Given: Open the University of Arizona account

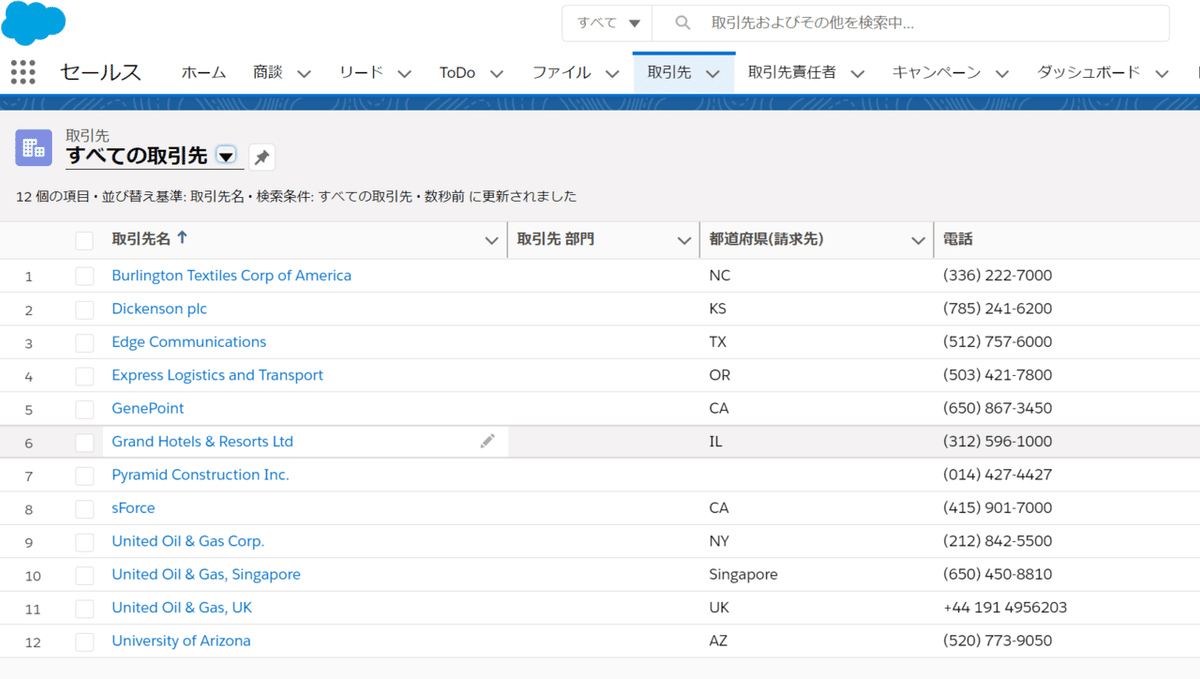Looking at the screenshot, I should (181, 640).
